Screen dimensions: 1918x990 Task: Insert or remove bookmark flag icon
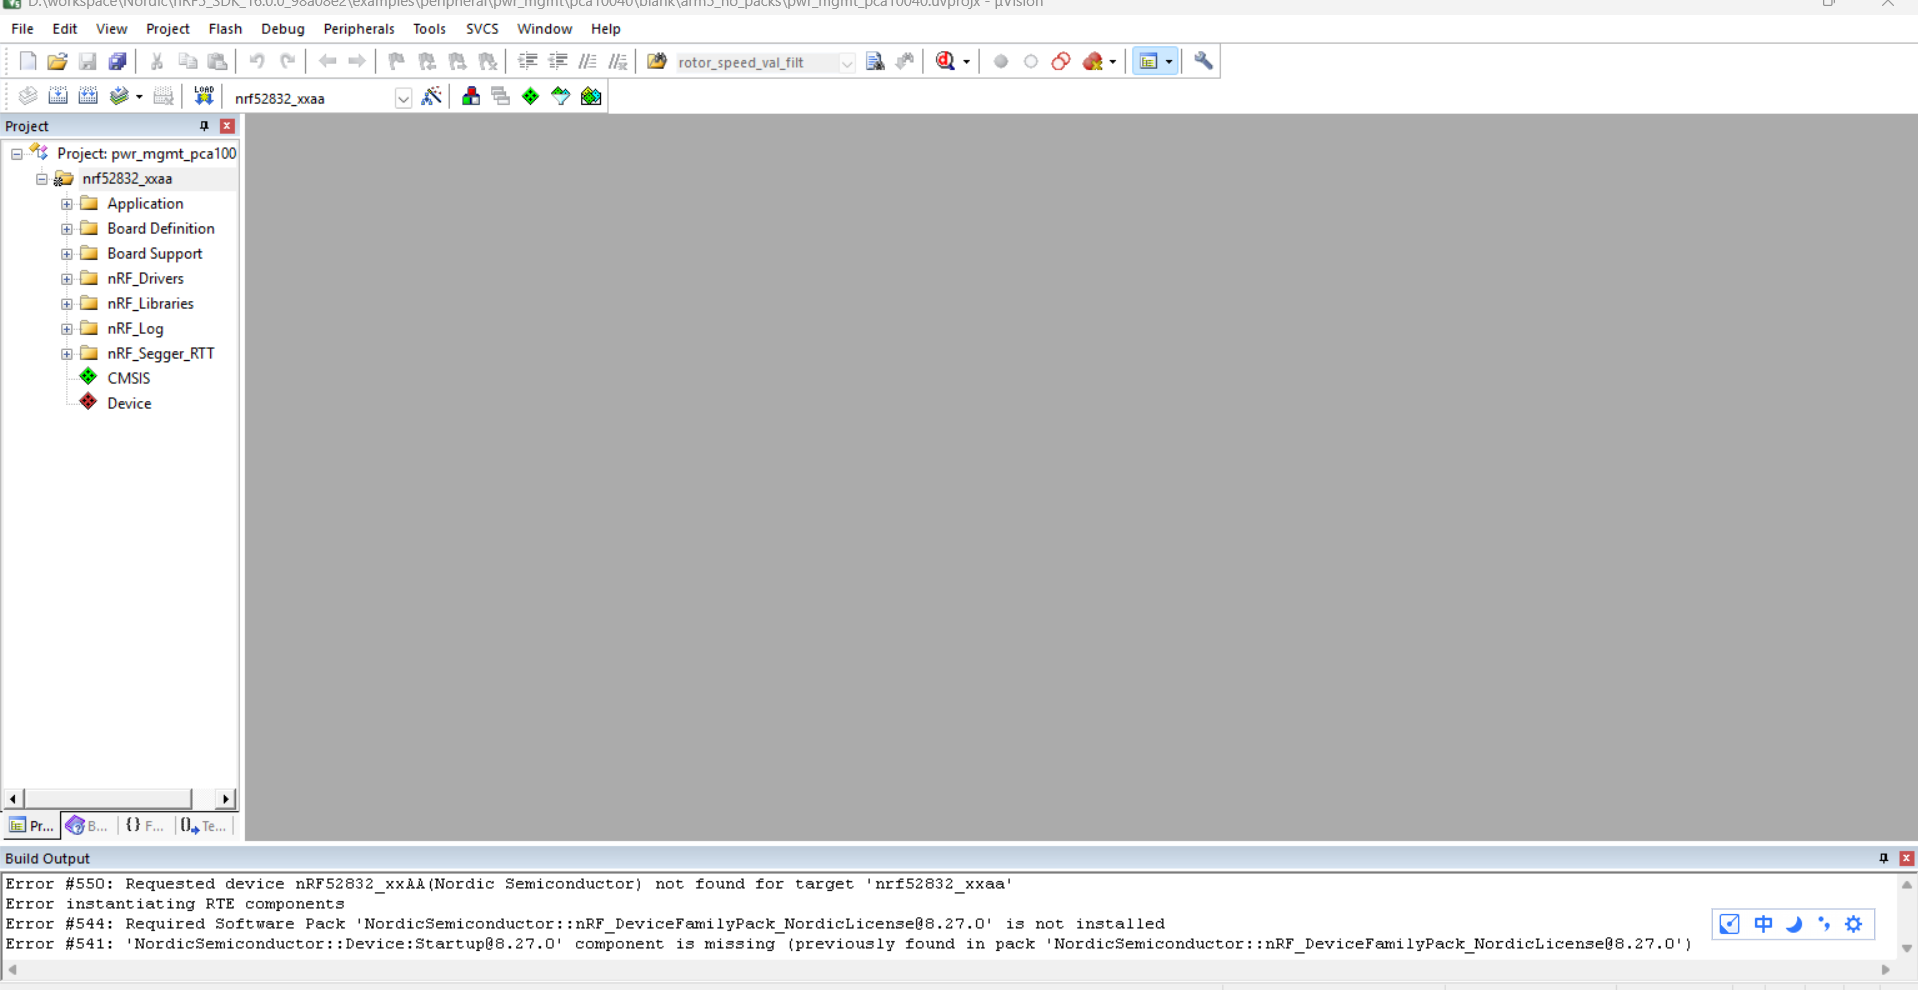397,61
